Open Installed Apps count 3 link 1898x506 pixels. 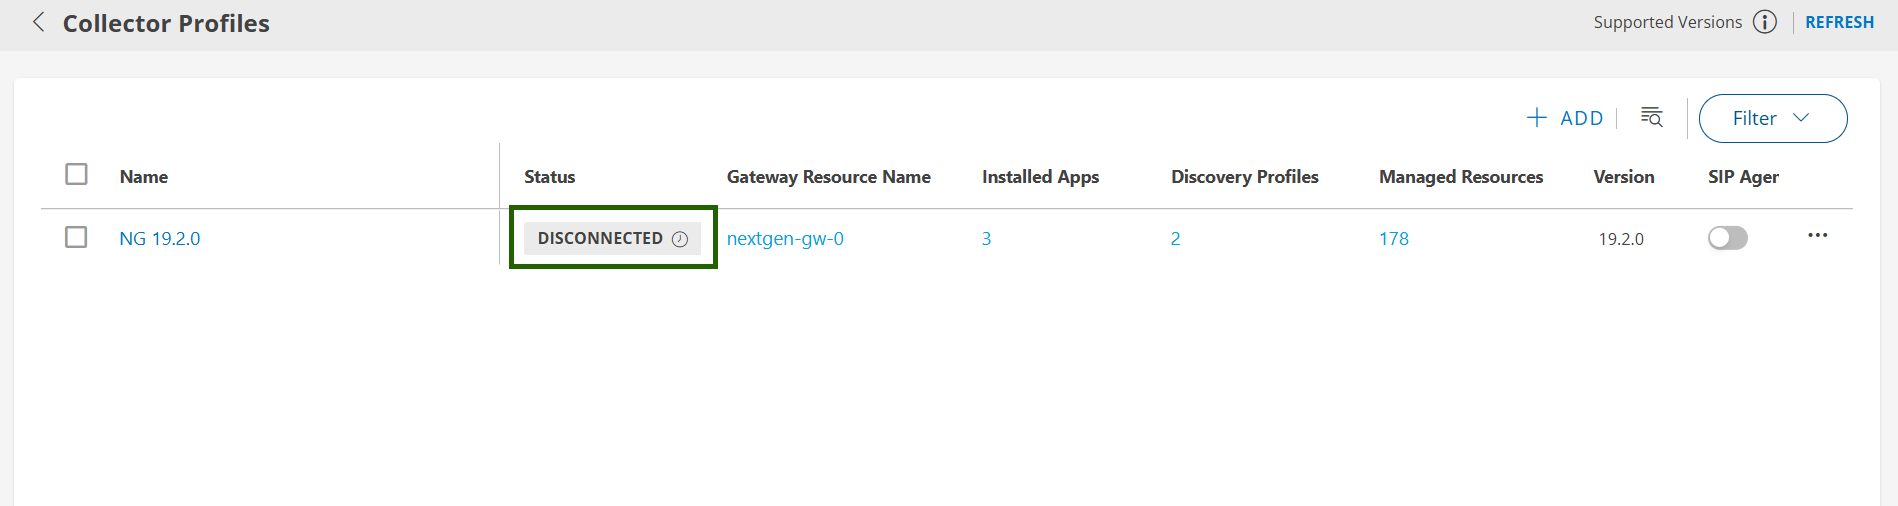(x=986, y=239)
